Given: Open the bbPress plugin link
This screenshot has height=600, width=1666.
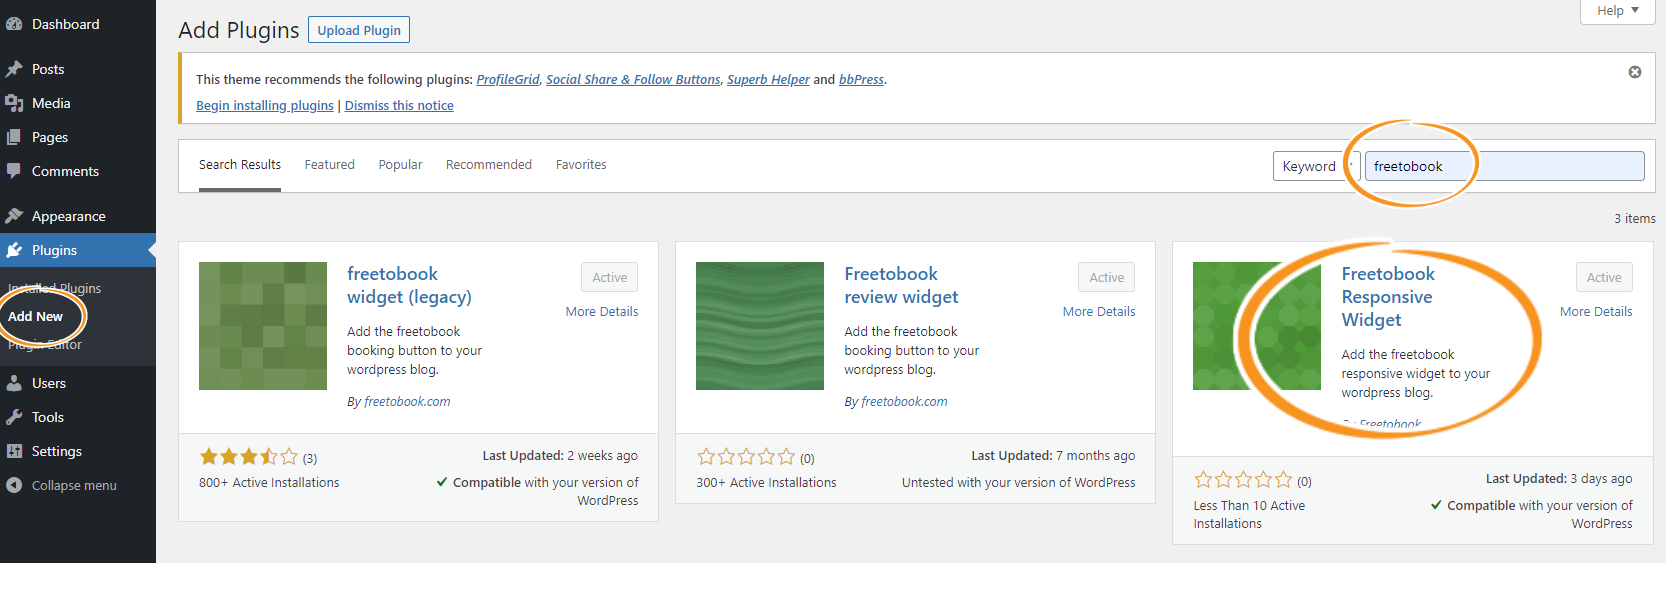Looking at the screenshot, I should (x=861, y=79).
